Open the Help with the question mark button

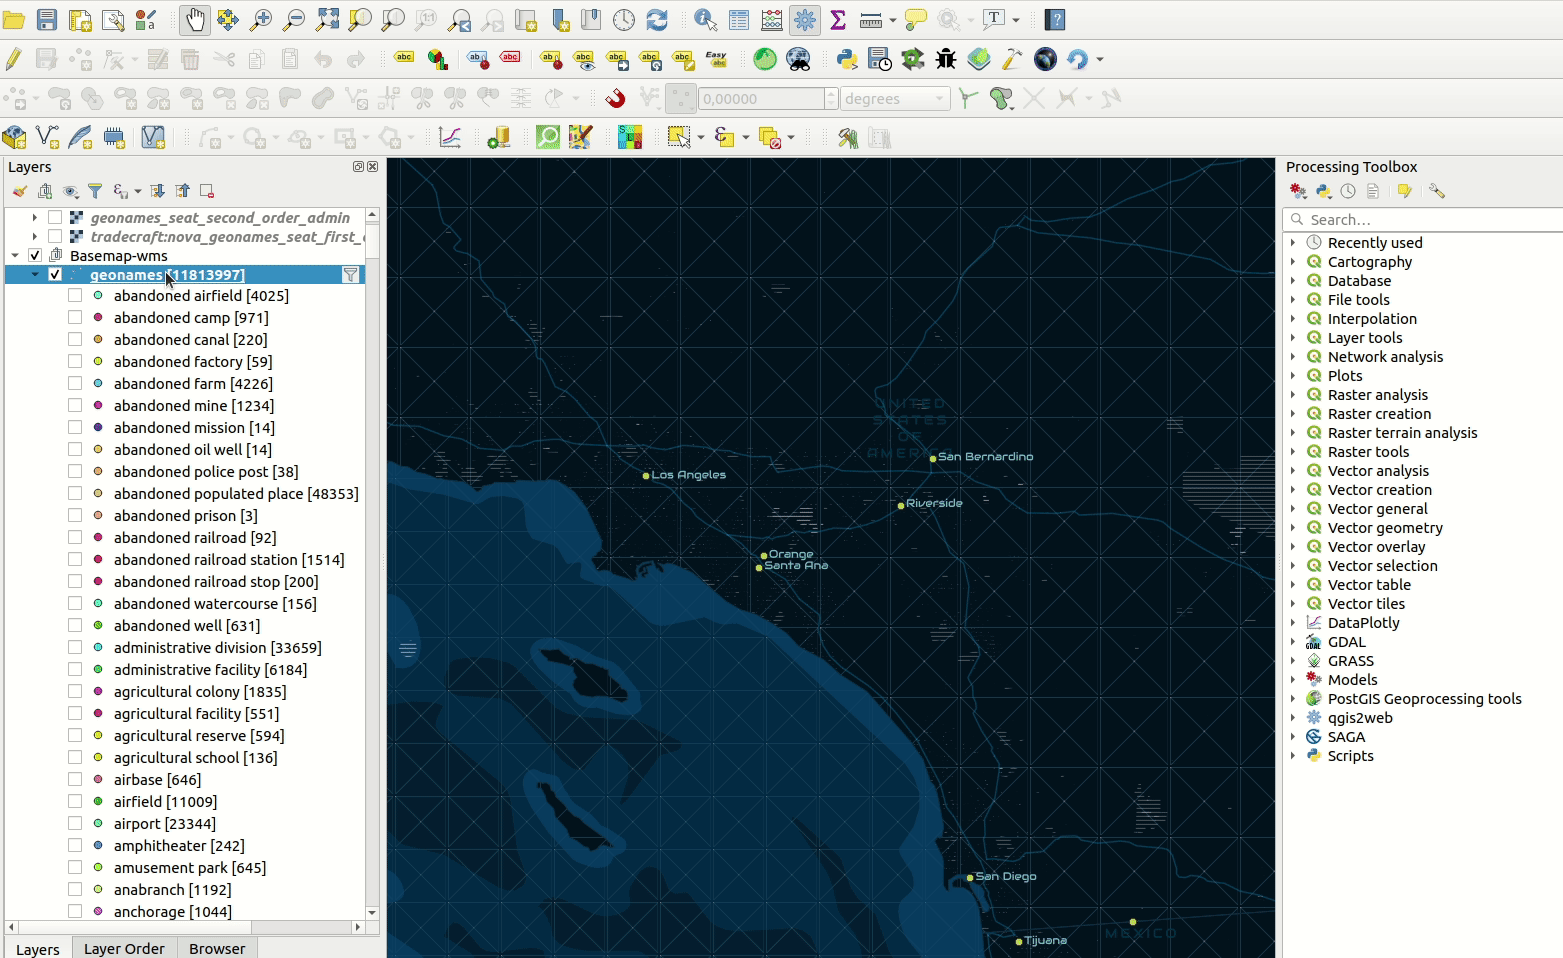pyautogui.click(x=1053, y=19)
